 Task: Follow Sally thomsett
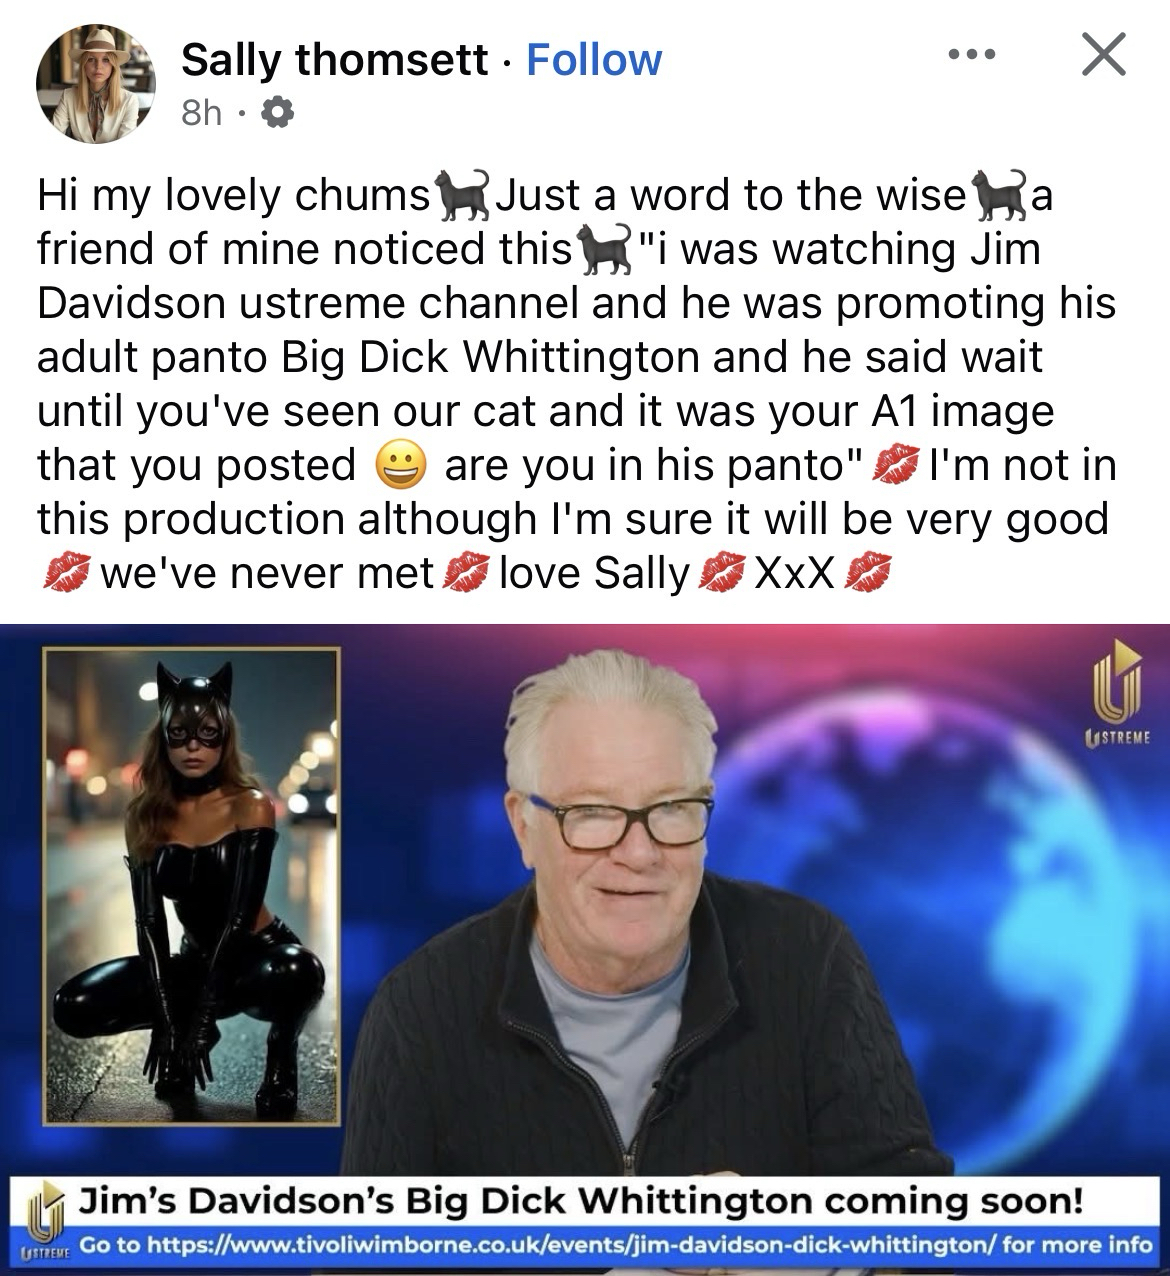tap(594, 60)
